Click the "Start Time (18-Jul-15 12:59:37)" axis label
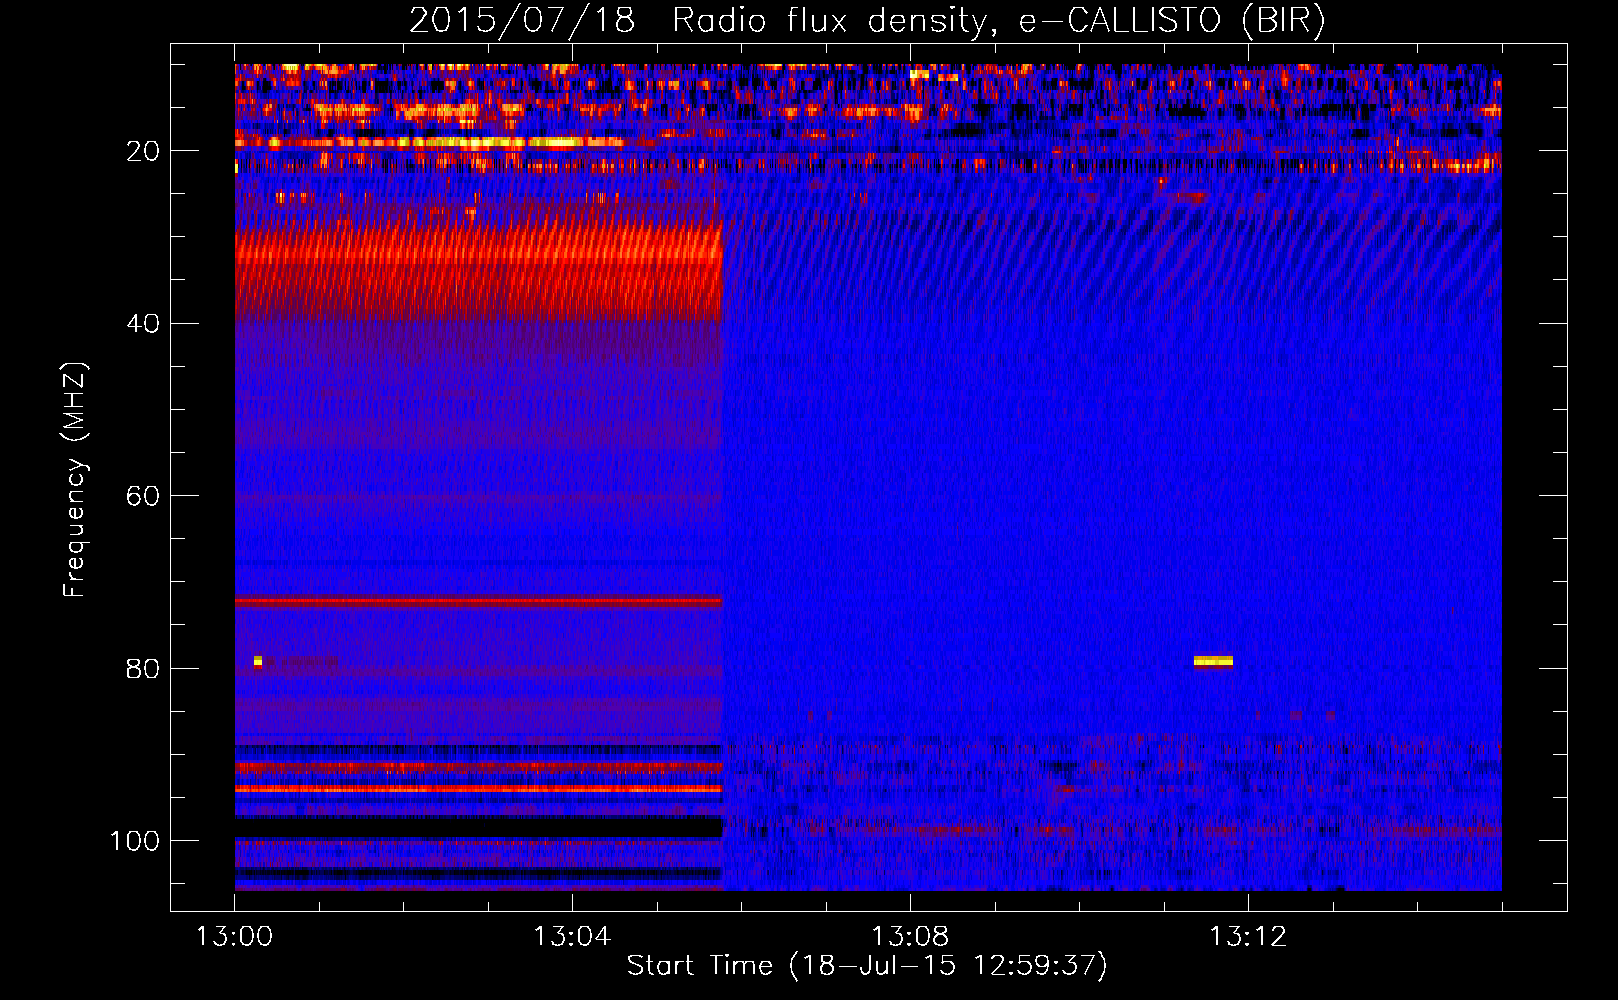Image resolution: width=1618 pixels, height=1000 pixels. pos(867,966)
